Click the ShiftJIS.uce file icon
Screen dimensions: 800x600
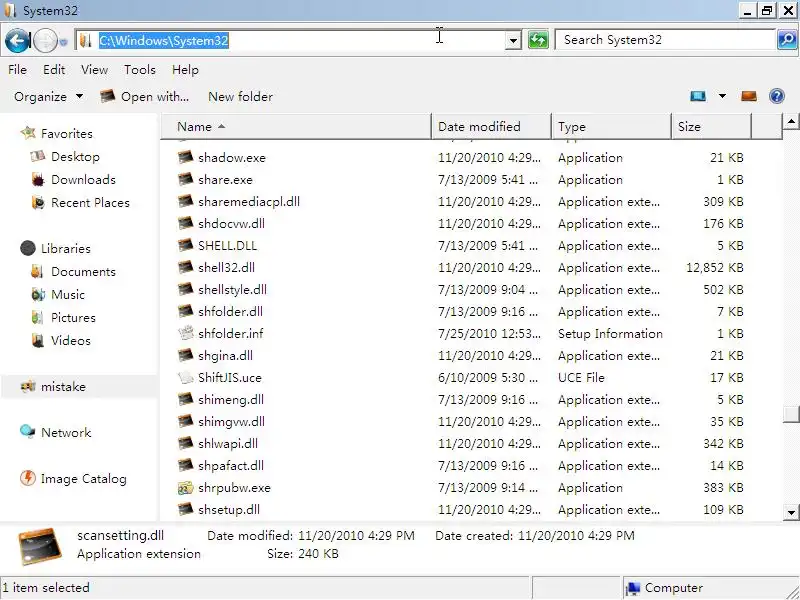click(x=186, y=377)
